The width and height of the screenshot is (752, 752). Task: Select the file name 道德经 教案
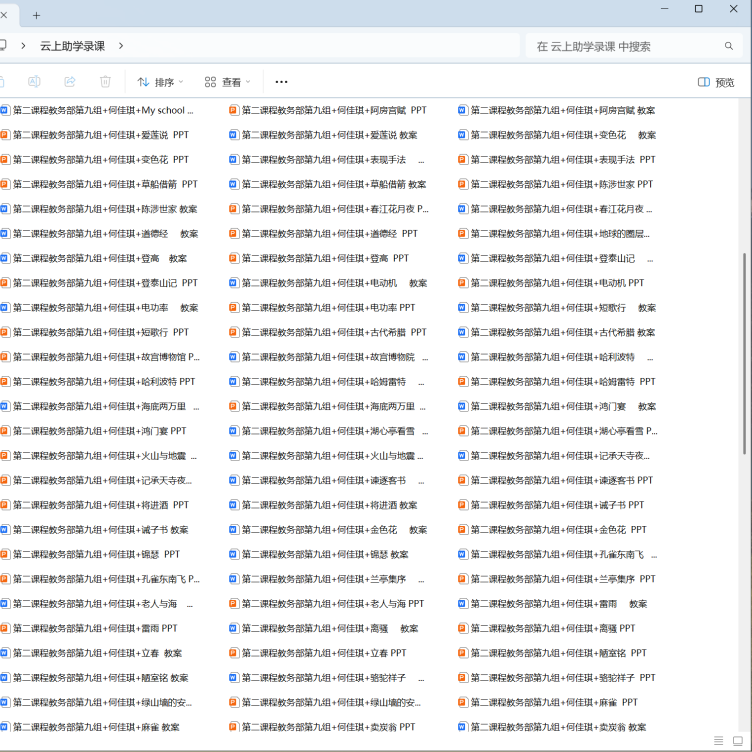point(106,234)
